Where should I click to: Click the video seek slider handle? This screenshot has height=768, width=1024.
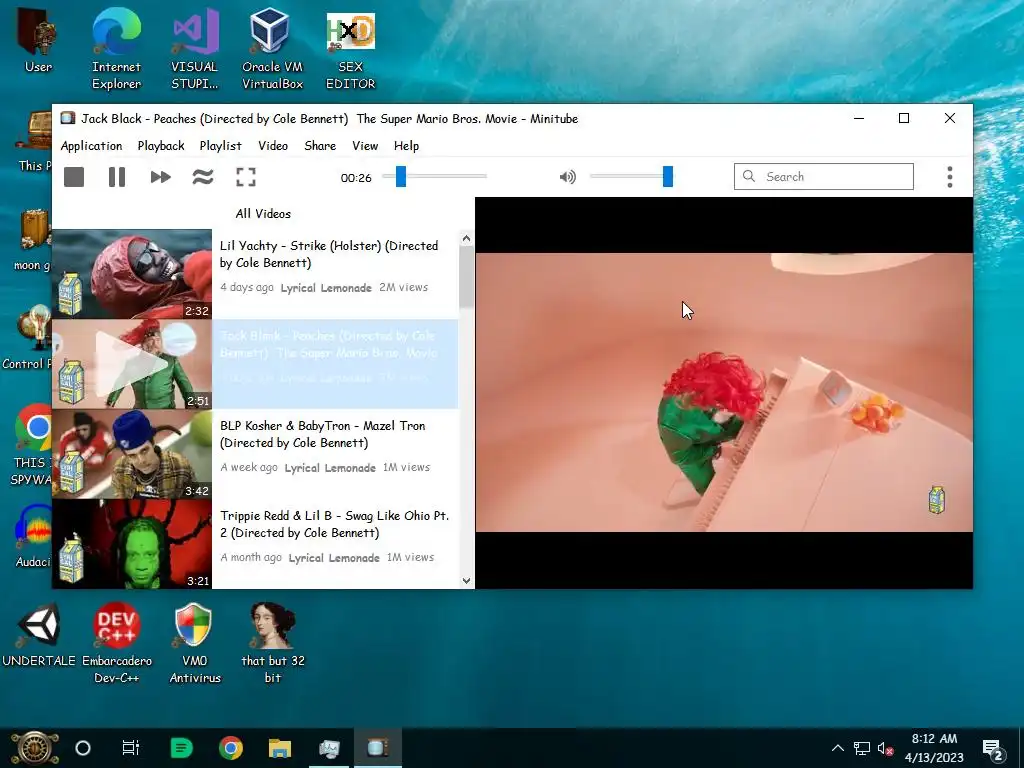[x=401, y=176]
